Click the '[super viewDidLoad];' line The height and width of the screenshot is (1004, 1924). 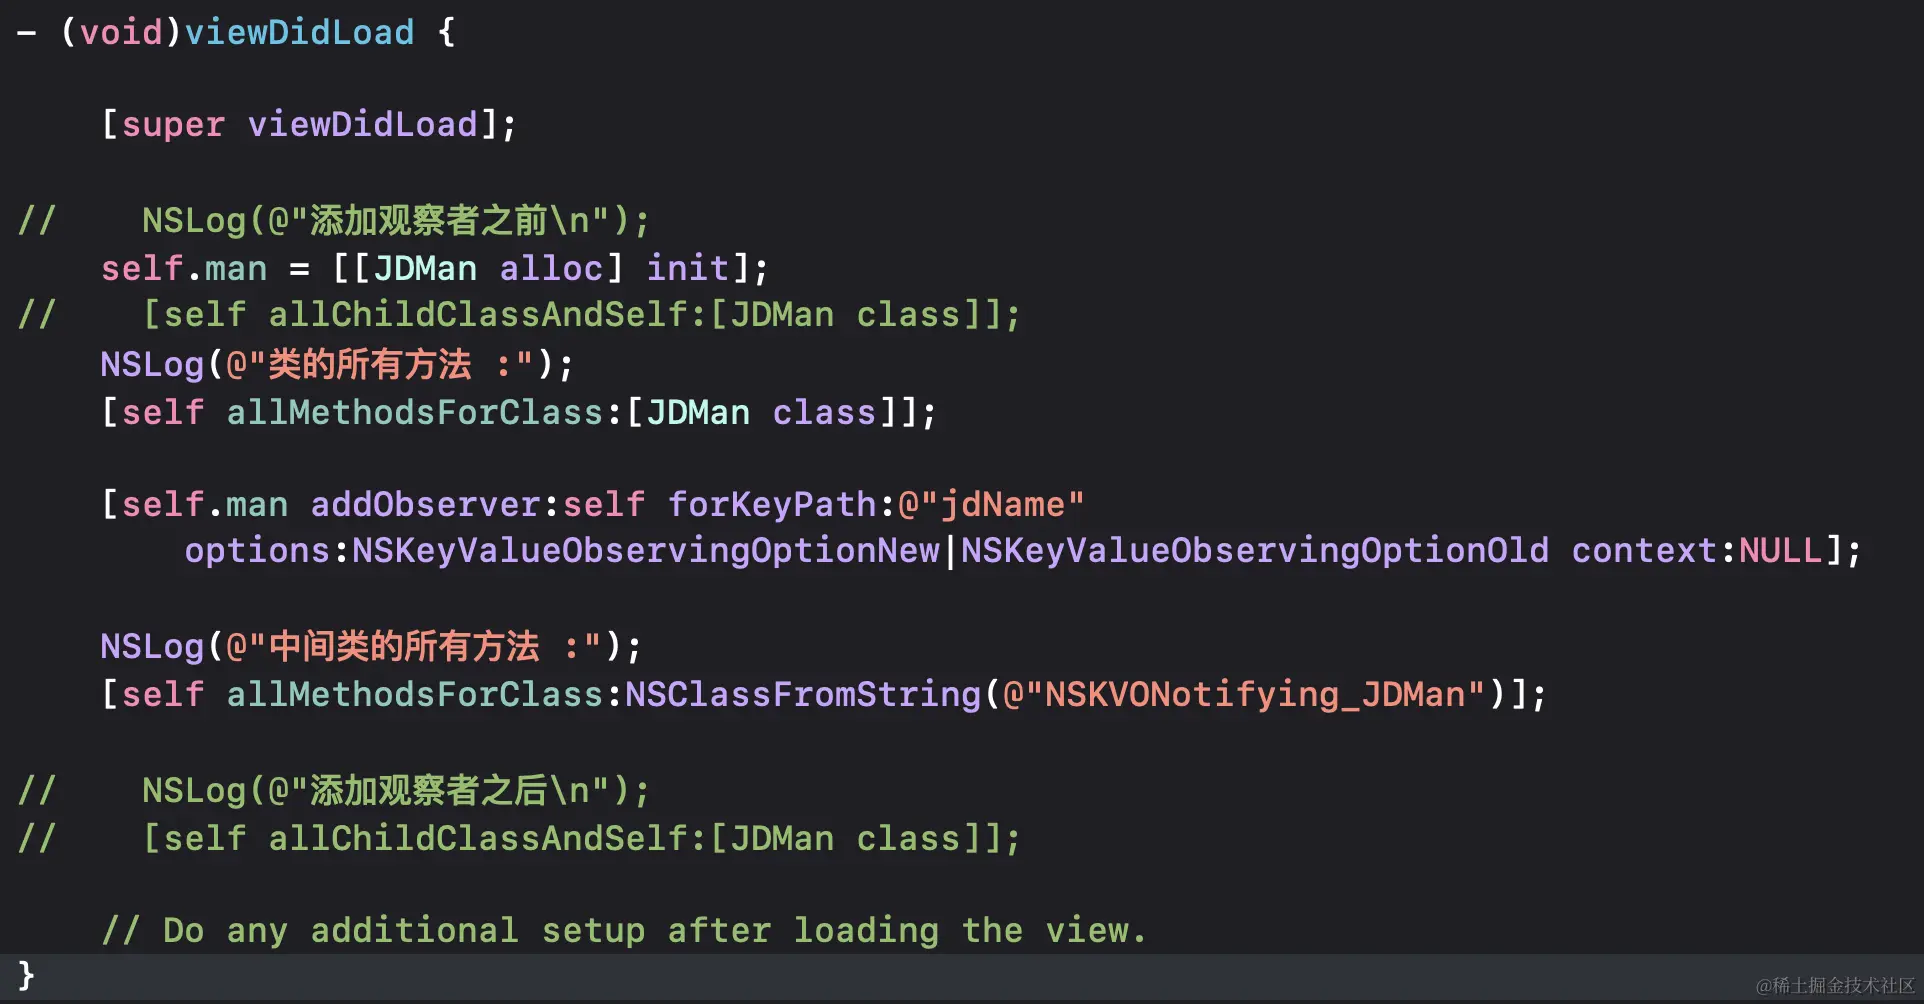point(309,125)
